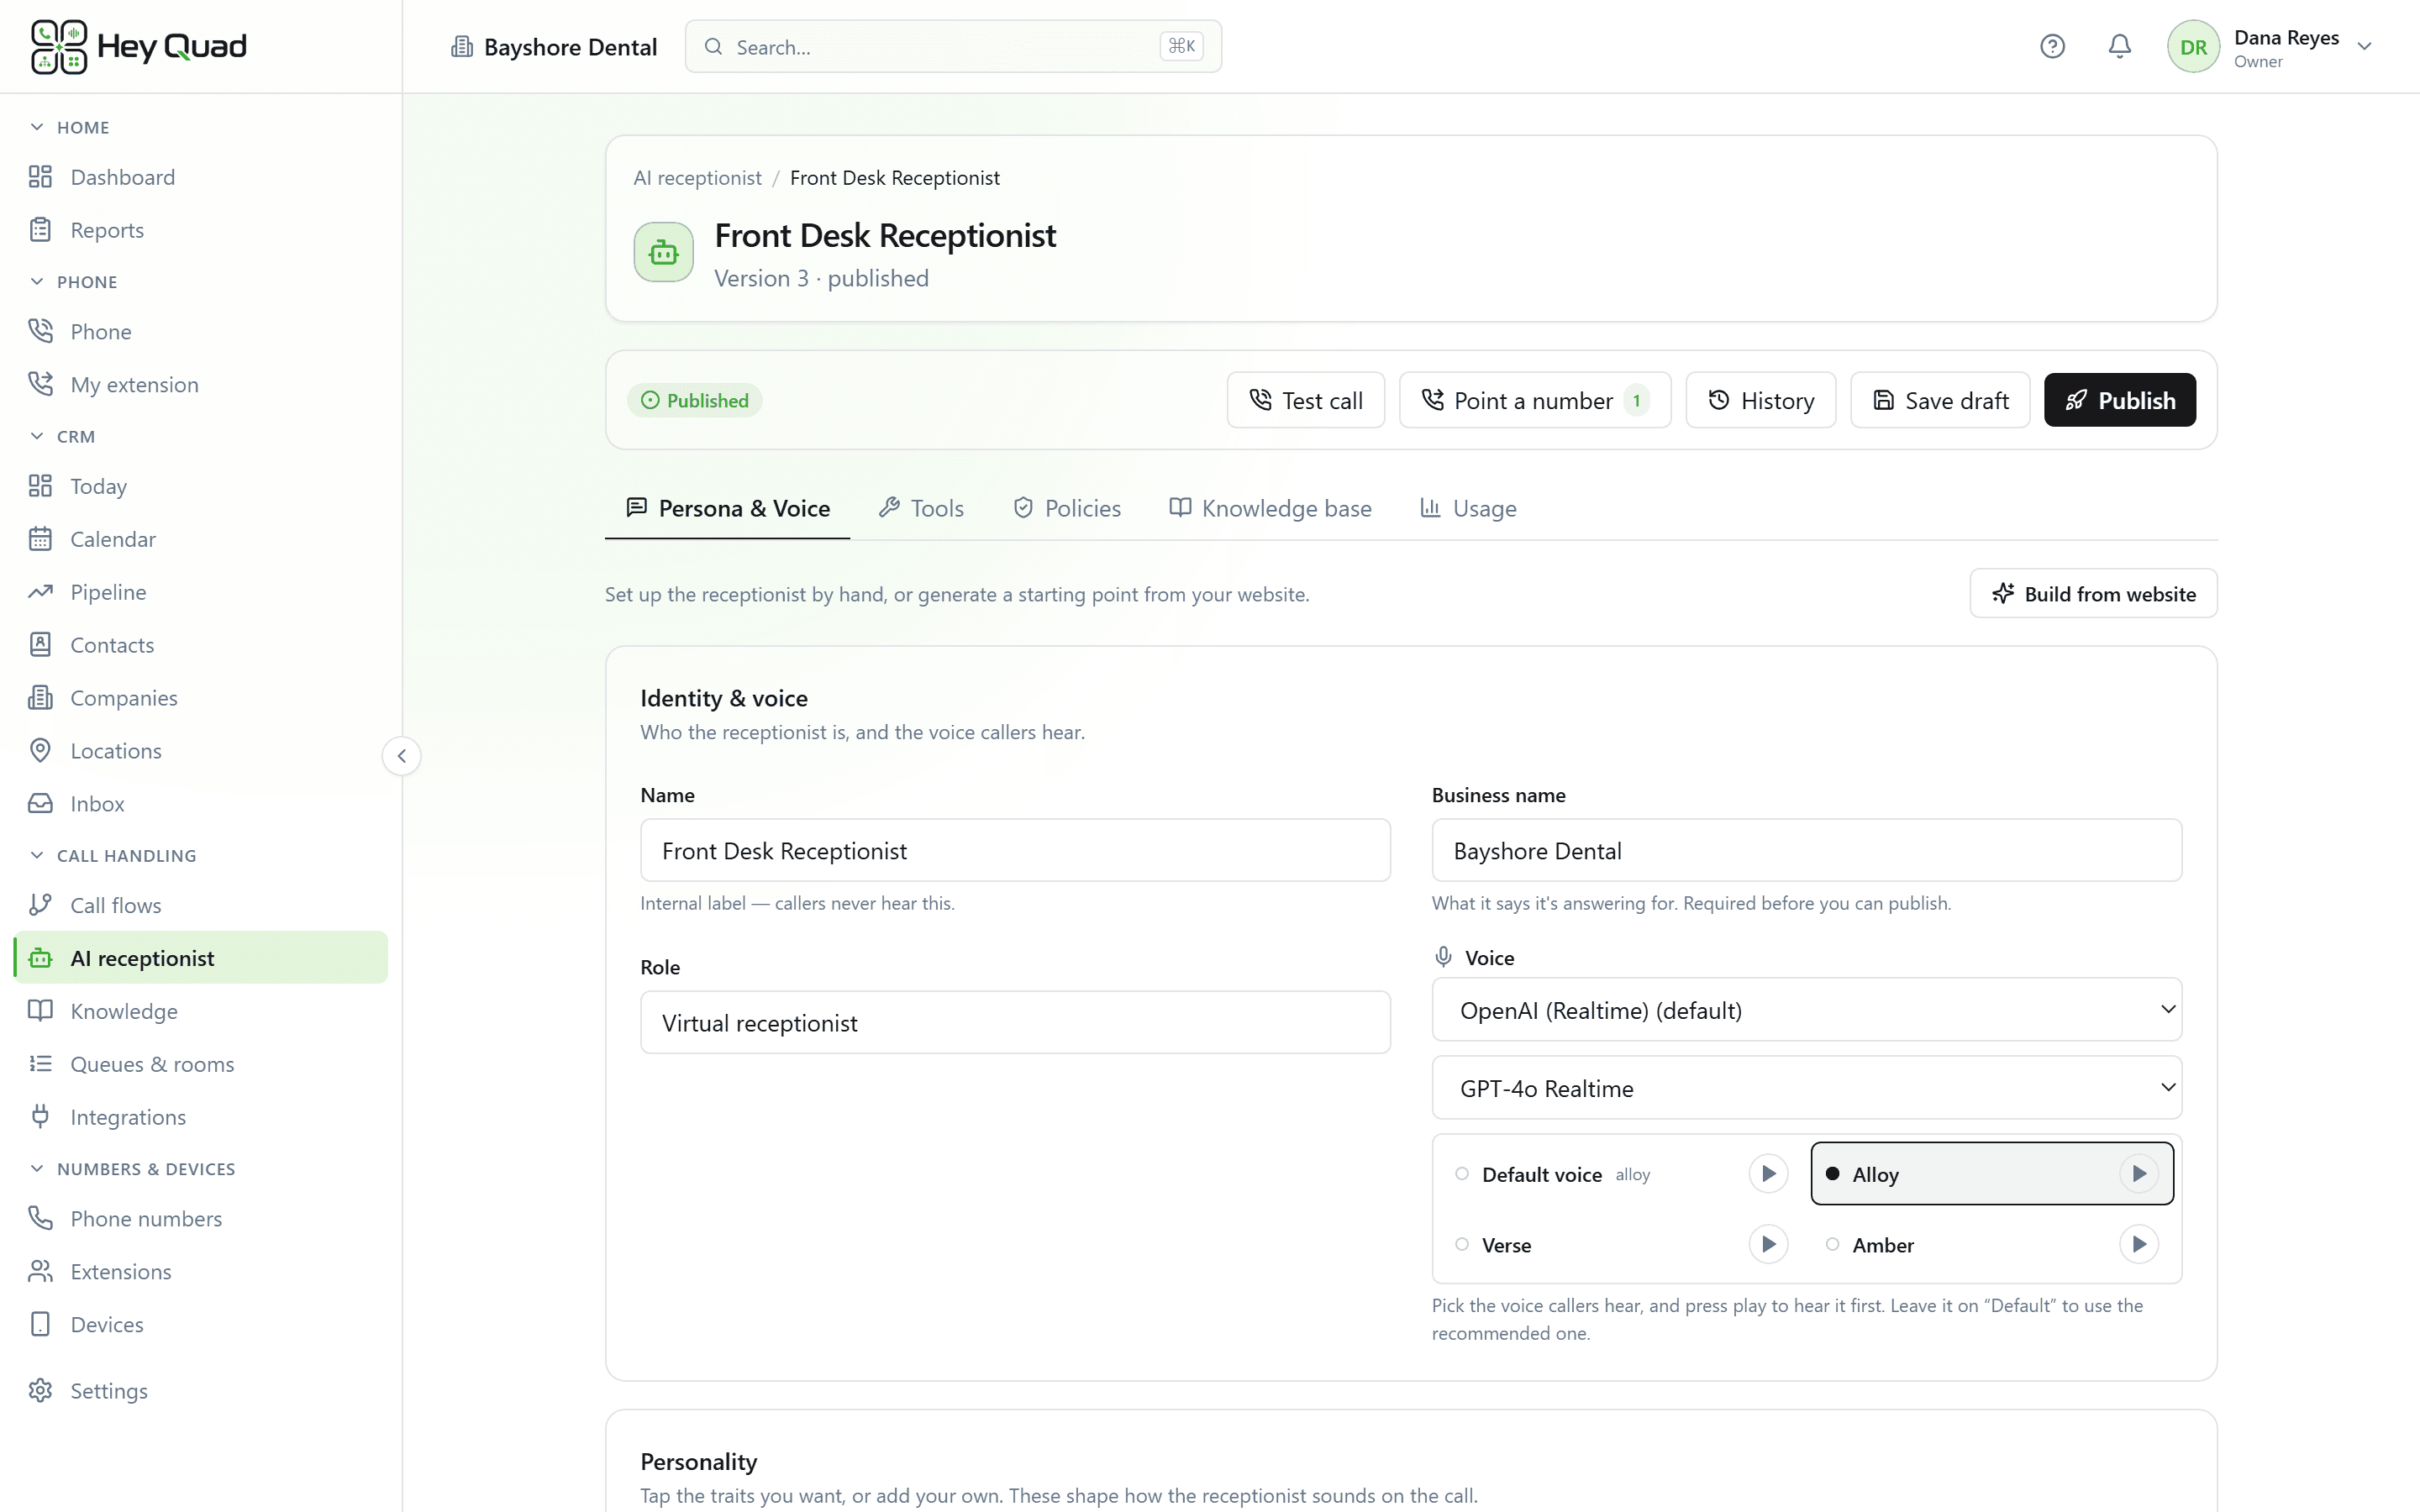Click Point a number button
Screen dimensions: 2420x1512
1535,400
